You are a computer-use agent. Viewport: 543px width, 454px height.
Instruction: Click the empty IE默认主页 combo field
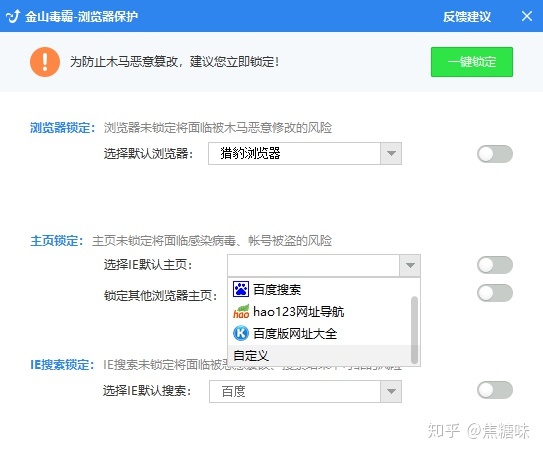coord(313,265)
